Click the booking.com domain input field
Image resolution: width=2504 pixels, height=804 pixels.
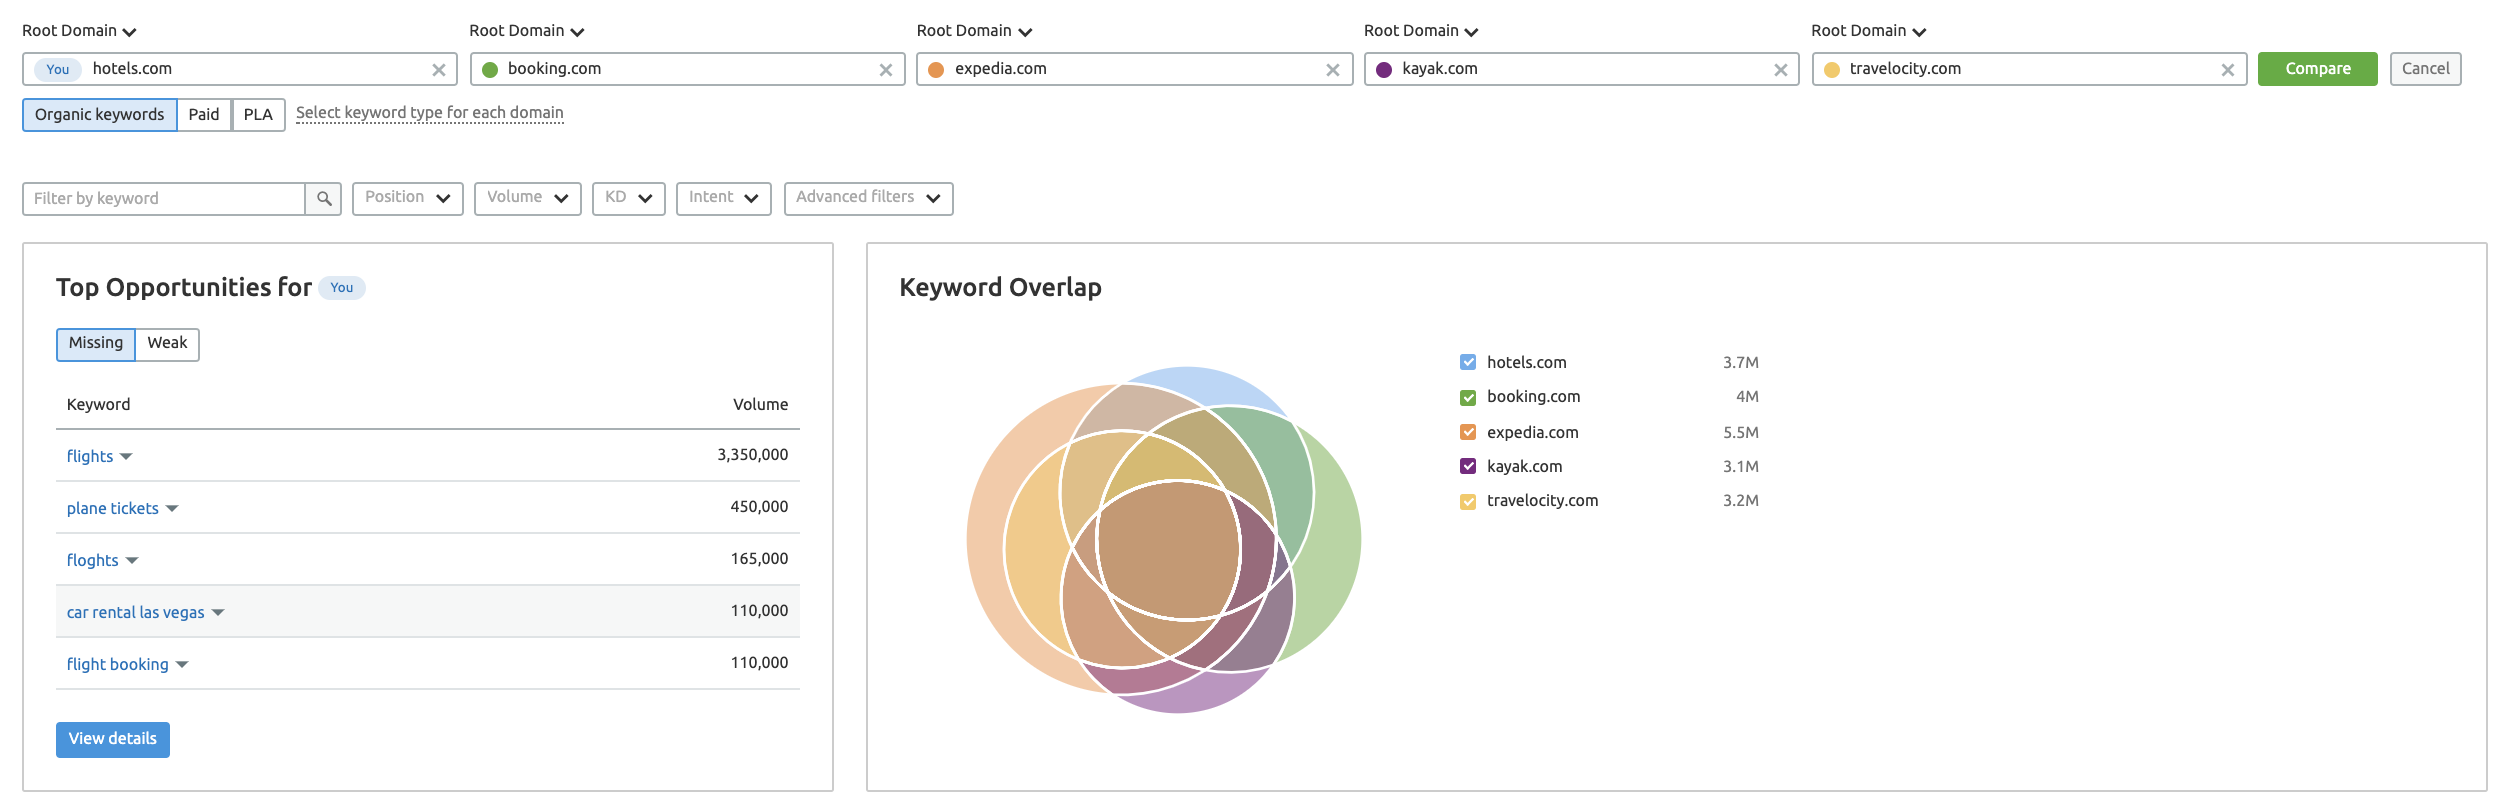click(x=687, y=69)
